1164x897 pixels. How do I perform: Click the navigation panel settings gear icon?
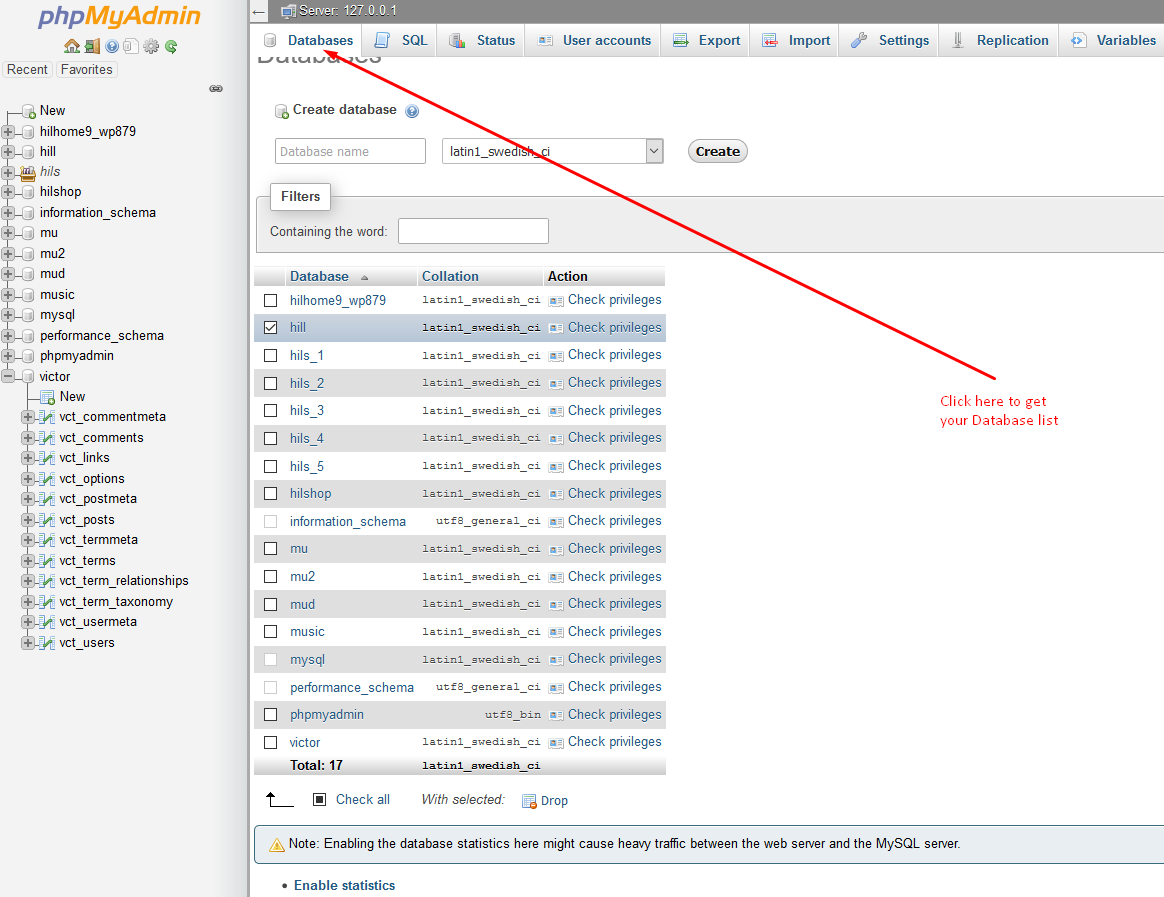click(x=151, y=46)
